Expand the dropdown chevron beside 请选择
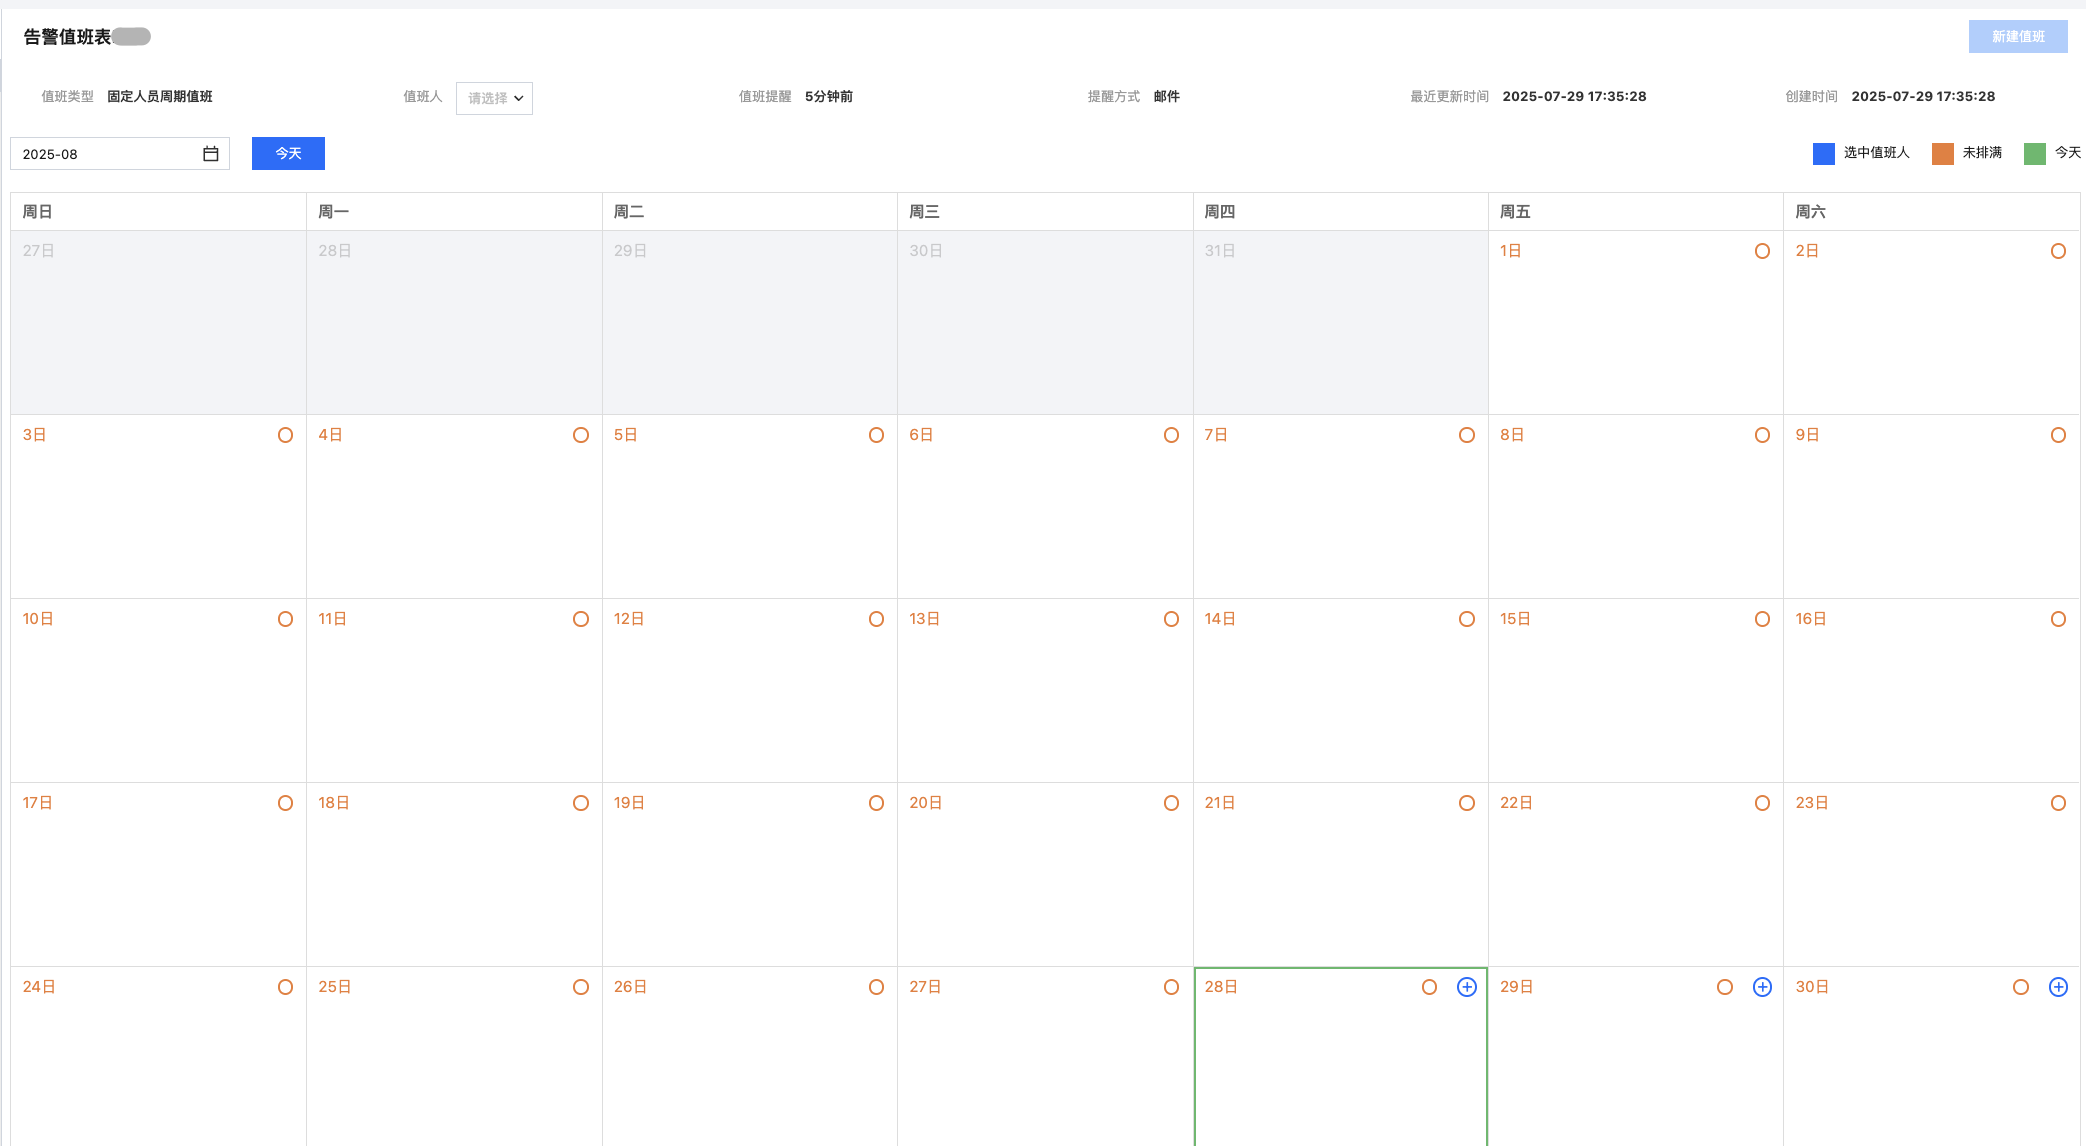 coord(519,98)
